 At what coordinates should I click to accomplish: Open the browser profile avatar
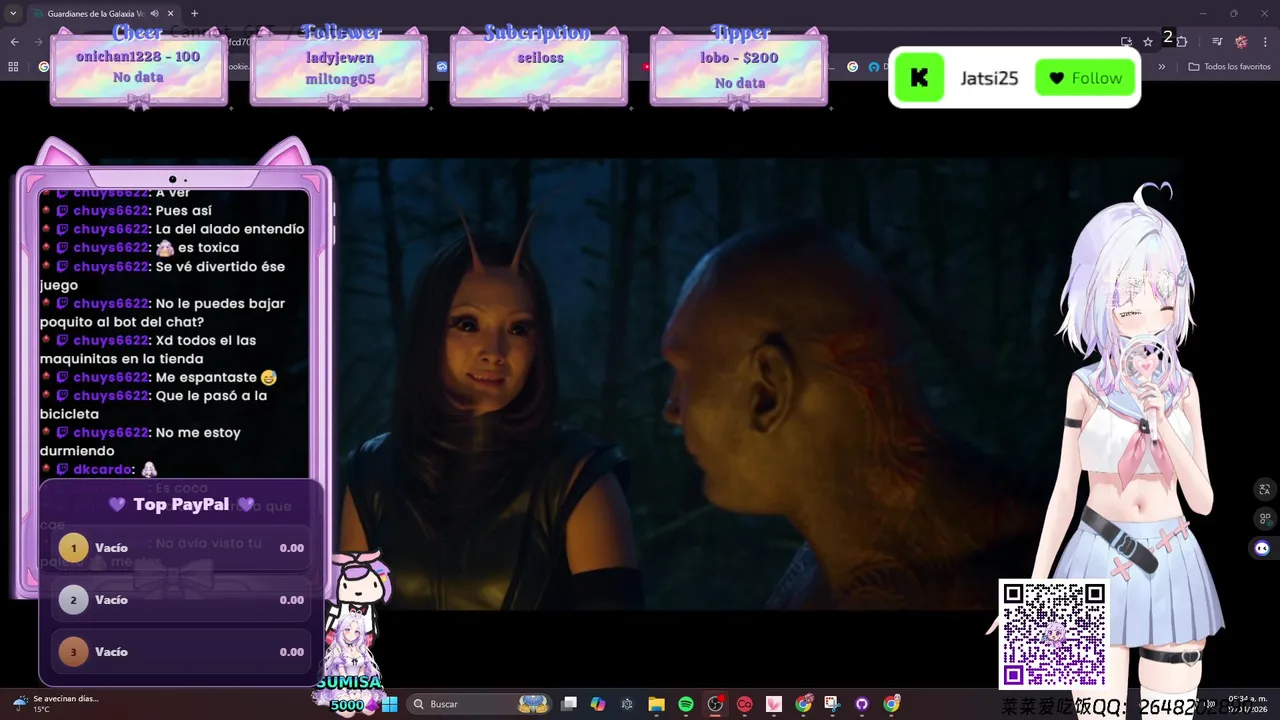1241,41
